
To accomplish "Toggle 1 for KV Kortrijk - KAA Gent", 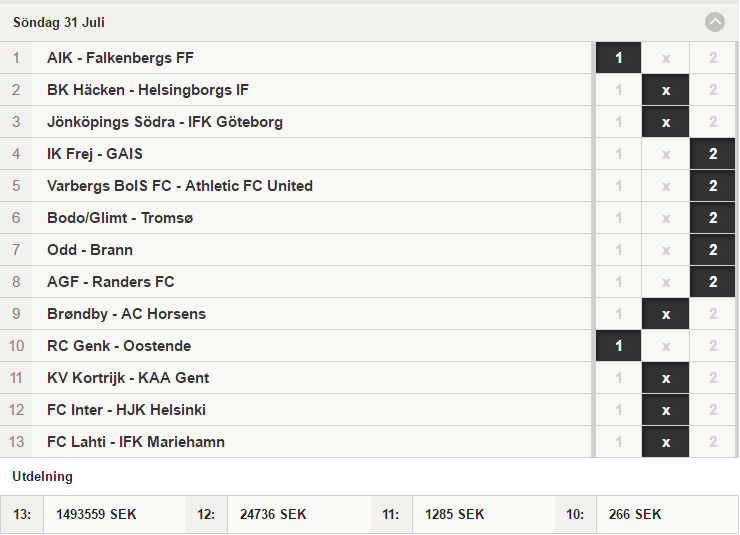I will 618,378.
